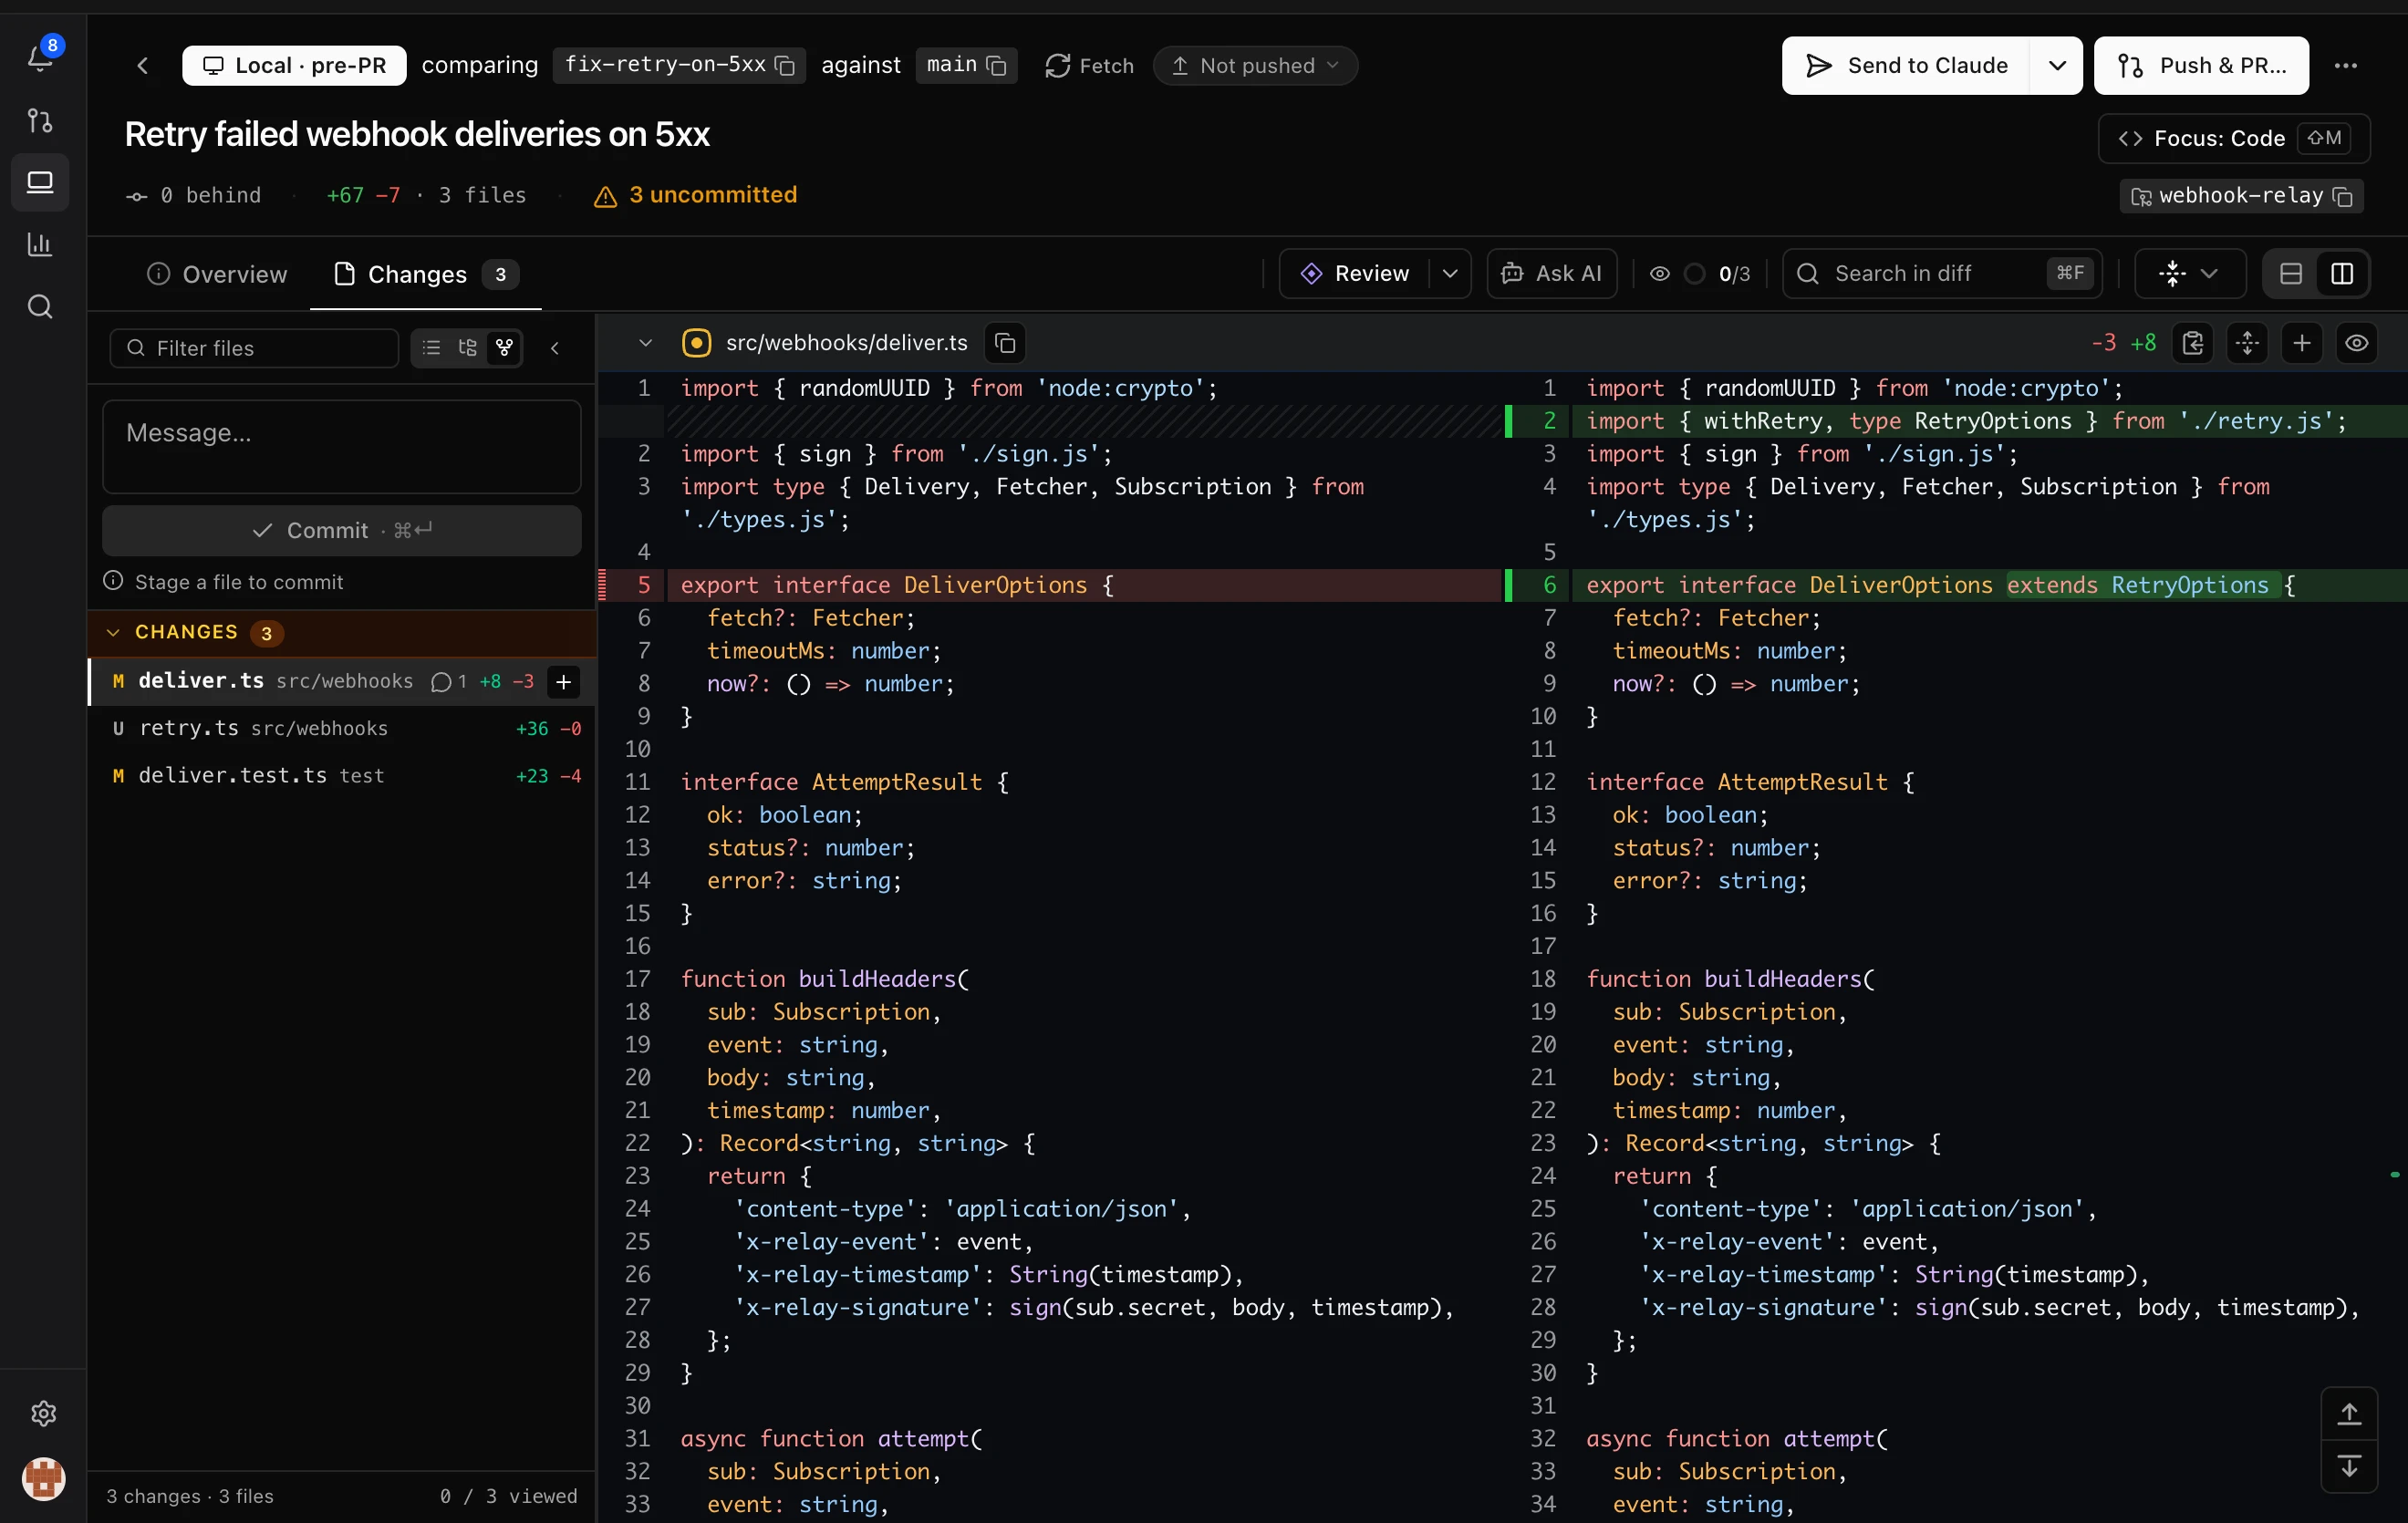Copy the src/webhooks/deliver.ts file path
This screenshot has height=1523, width=2408.
[1005, 343]
